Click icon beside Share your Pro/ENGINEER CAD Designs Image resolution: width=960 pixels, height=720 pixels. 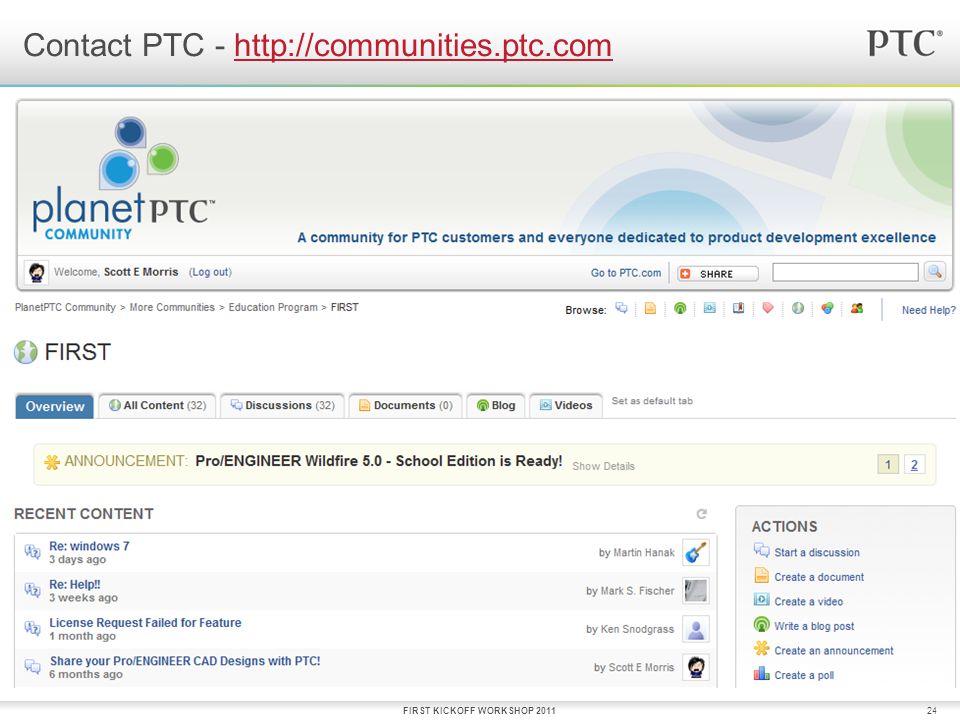click(32, 666)
